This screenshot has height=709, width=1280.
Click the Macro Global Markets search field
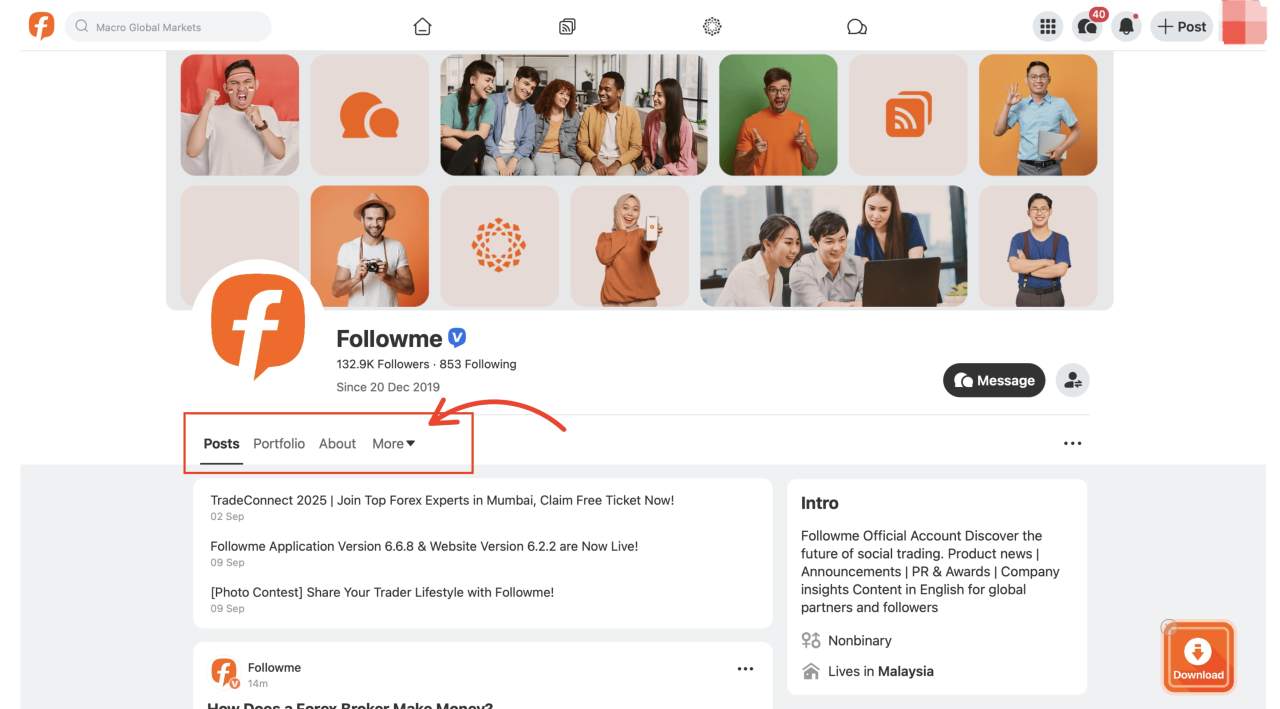(x=166, y=26)
